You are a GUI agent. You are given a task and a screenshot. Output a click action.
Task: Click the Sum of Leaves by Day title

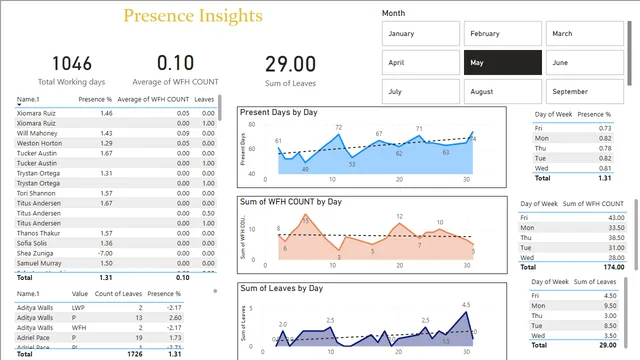coord(282,288)
